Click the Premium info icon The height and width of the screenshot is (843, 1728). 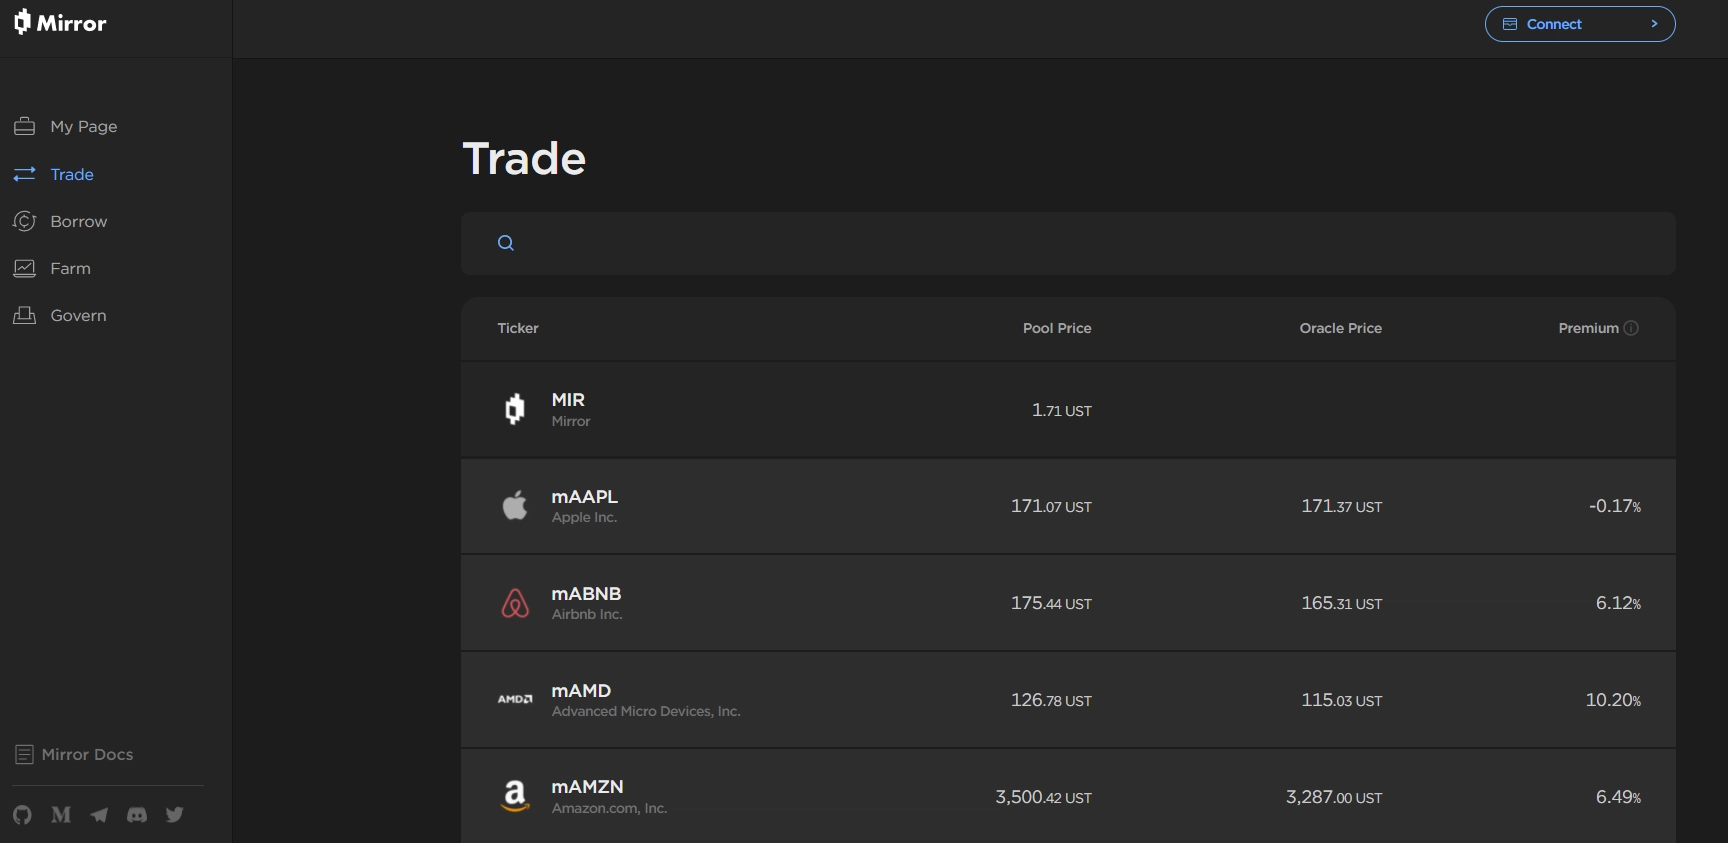(x=1631, y=328)
